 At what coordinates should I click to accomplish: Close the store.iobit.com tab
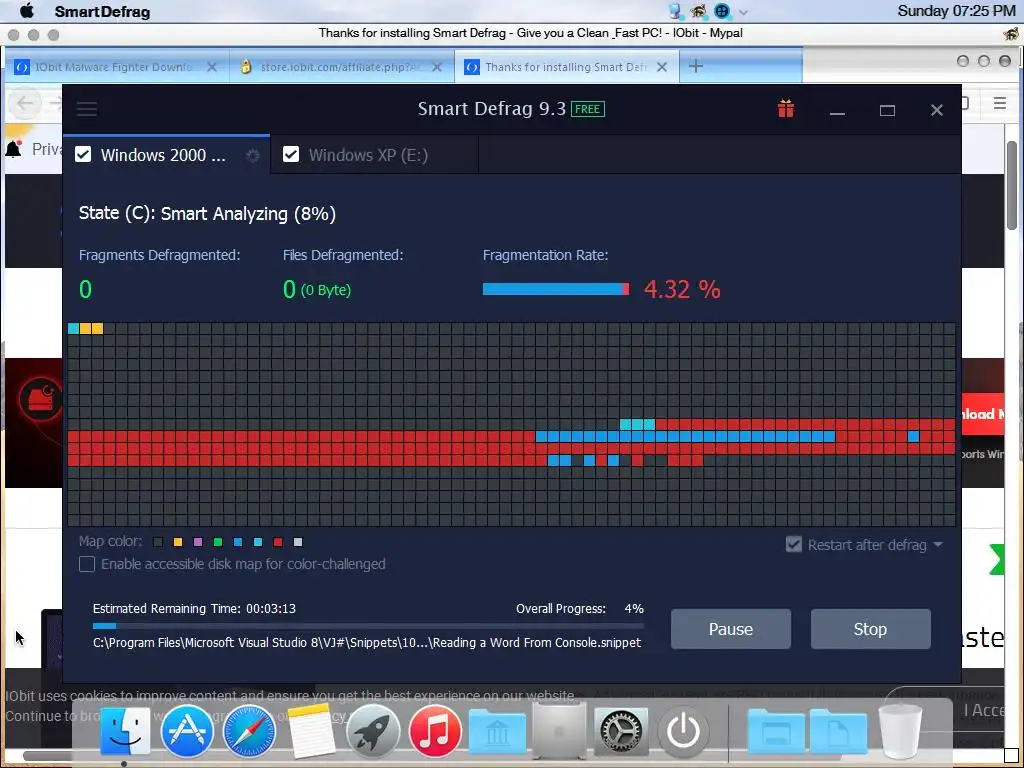[437, 67]
